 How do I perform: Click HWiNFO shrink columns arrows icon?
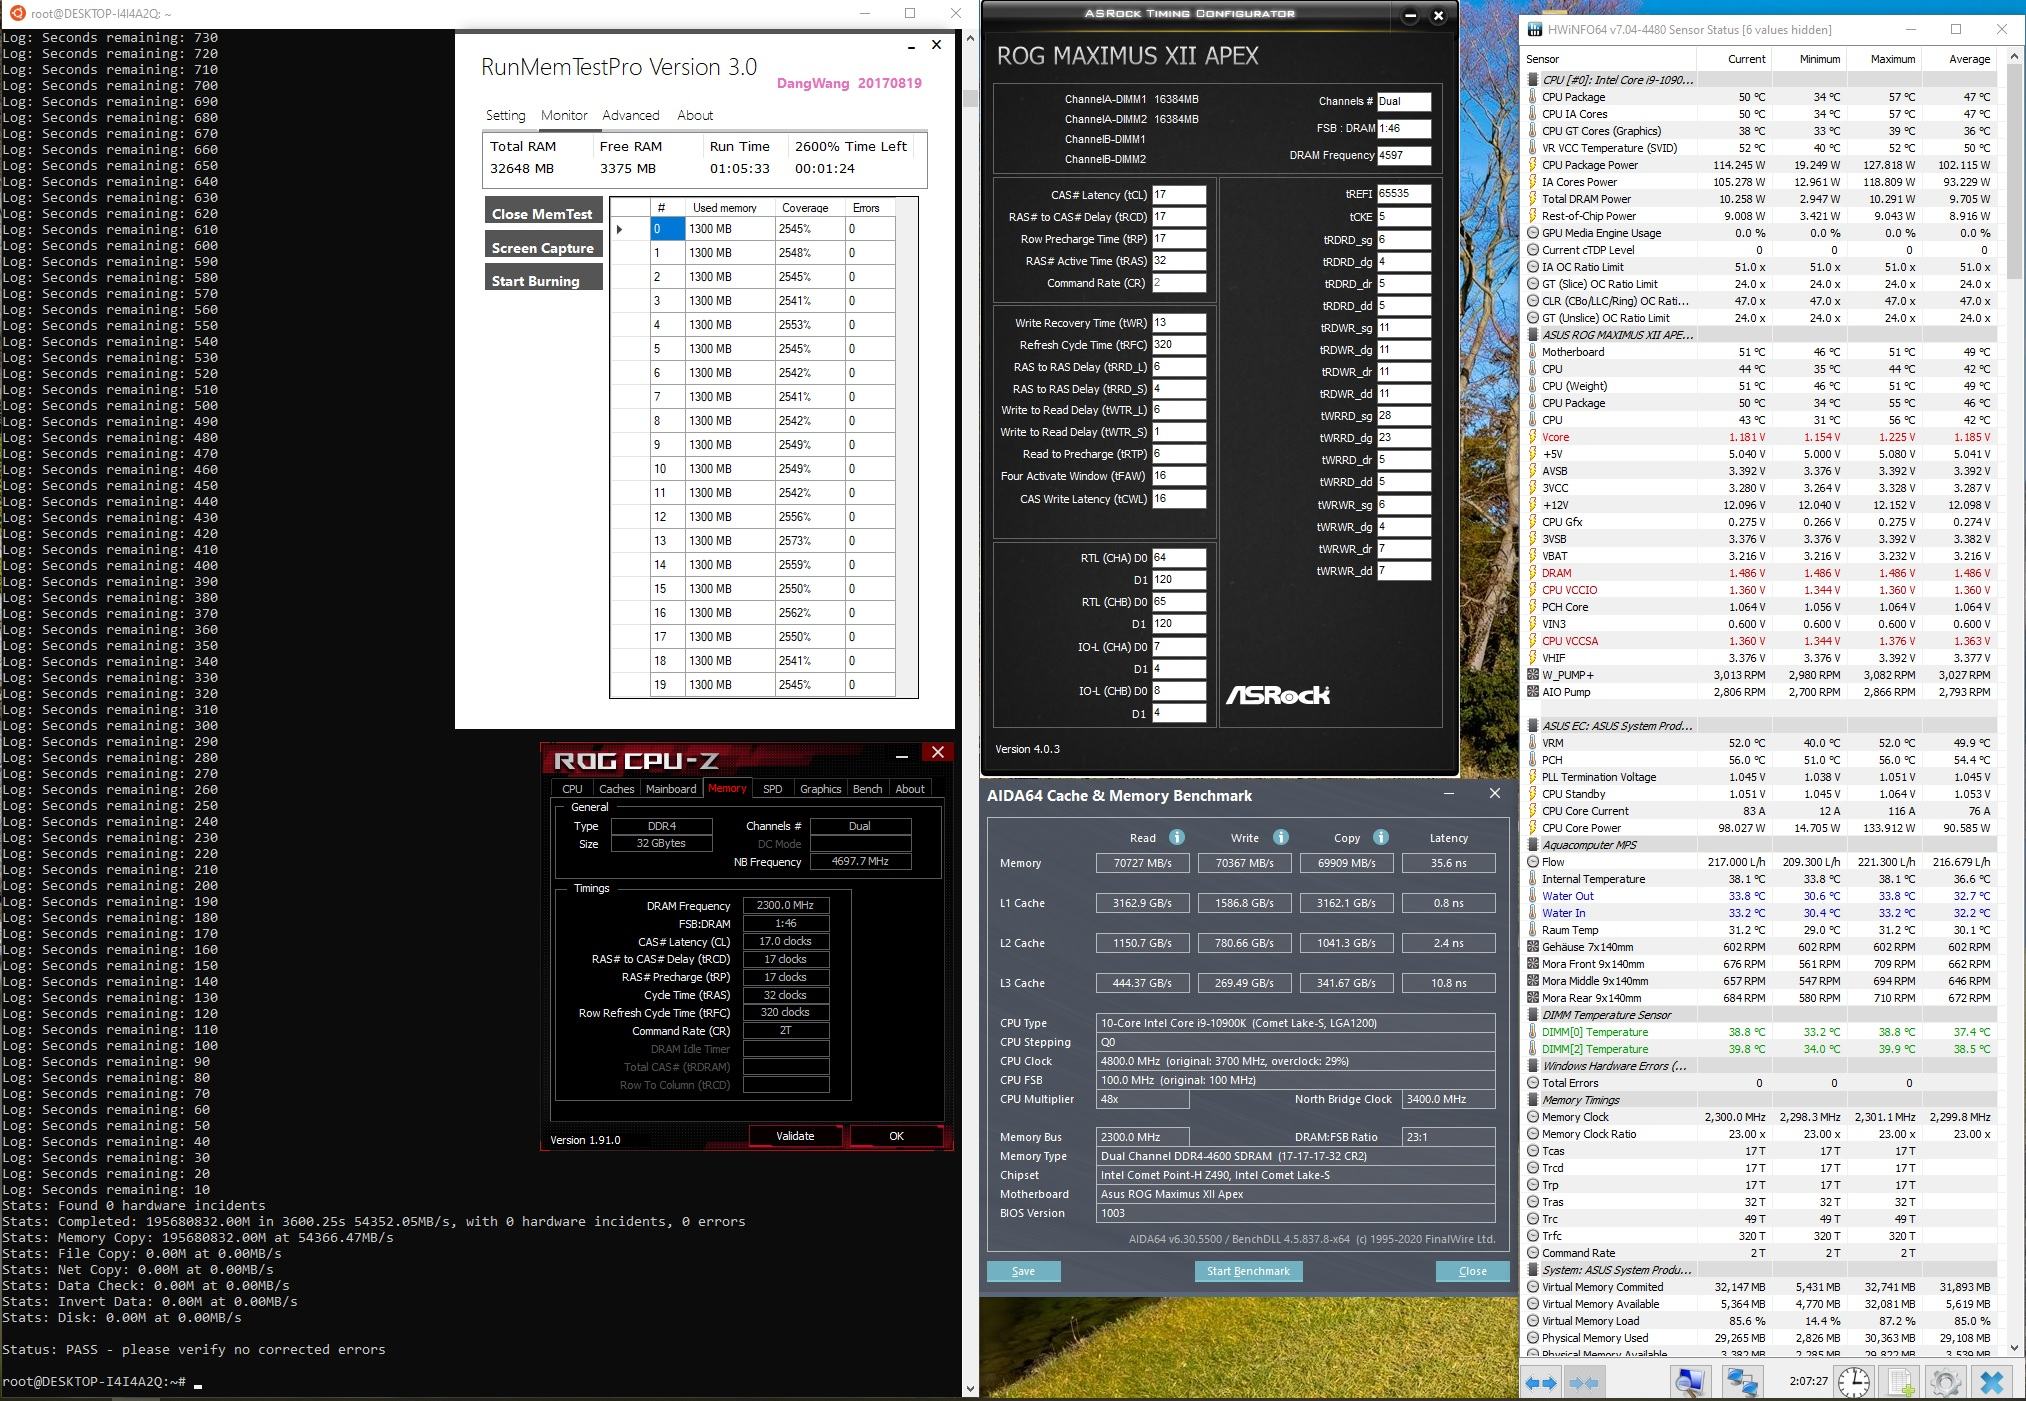[x=1584, y=1383]
